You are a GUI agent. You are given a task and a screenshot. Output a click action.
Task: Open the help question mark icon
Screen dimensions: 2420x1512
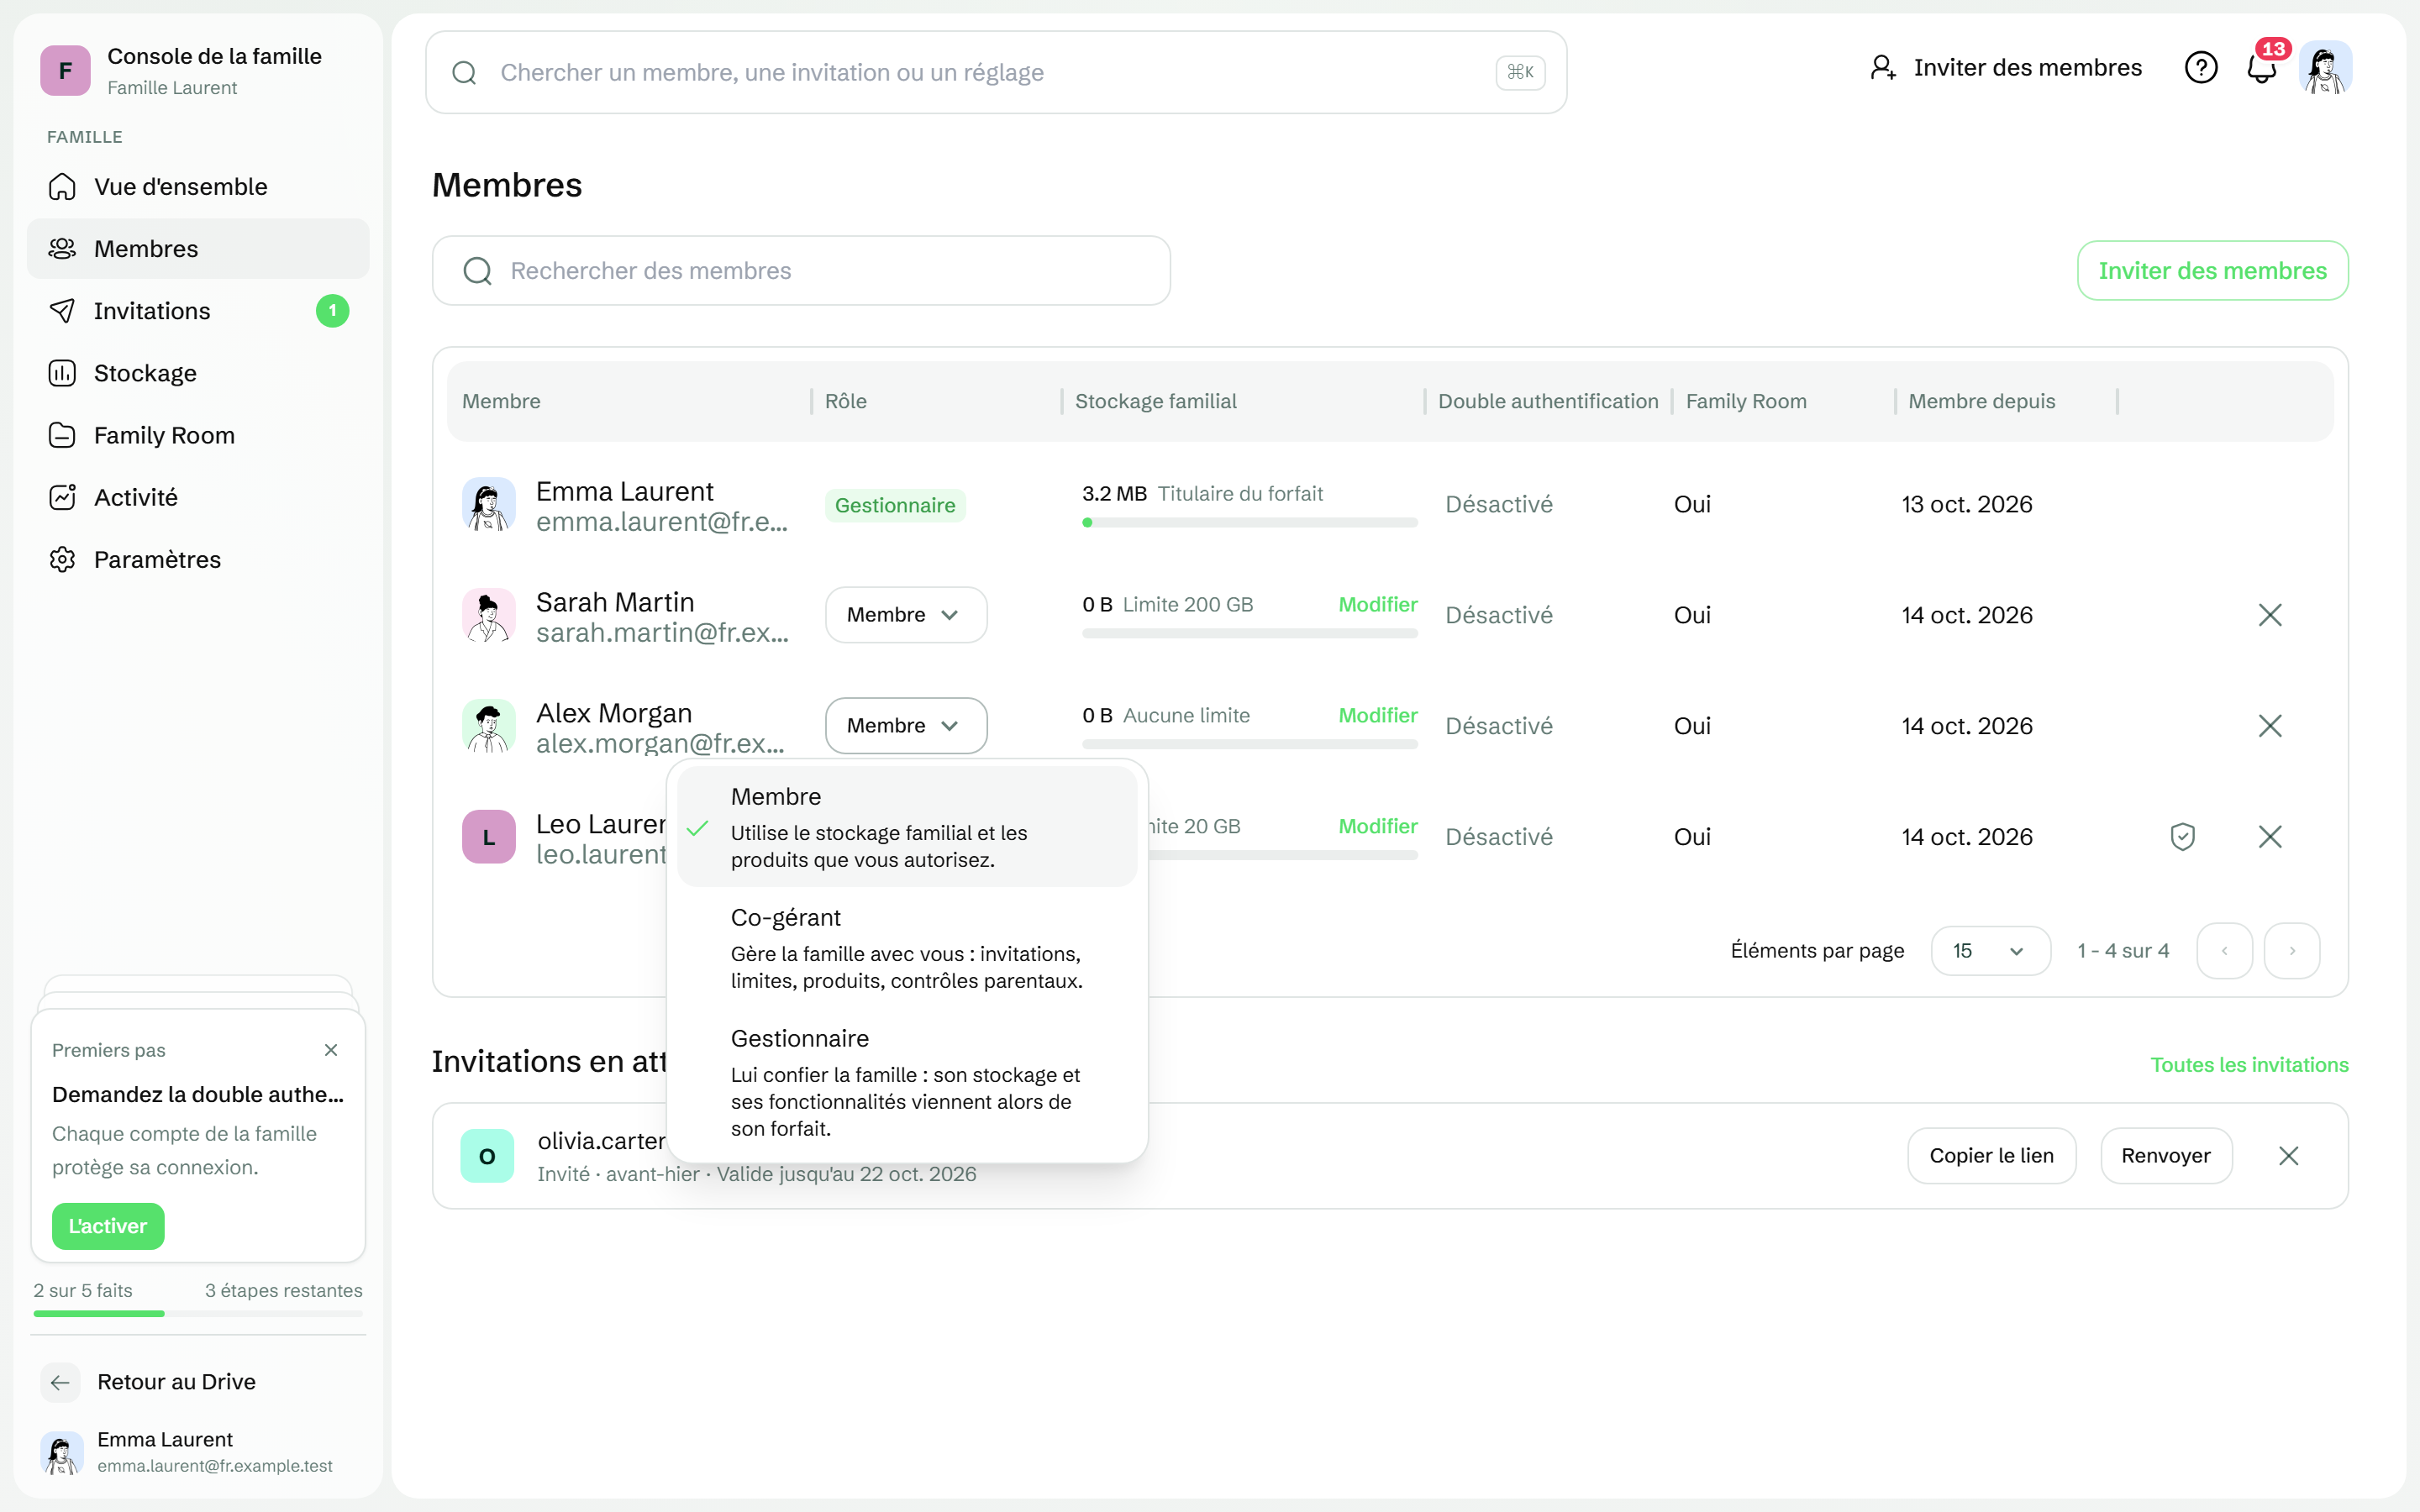[2200, 68]
